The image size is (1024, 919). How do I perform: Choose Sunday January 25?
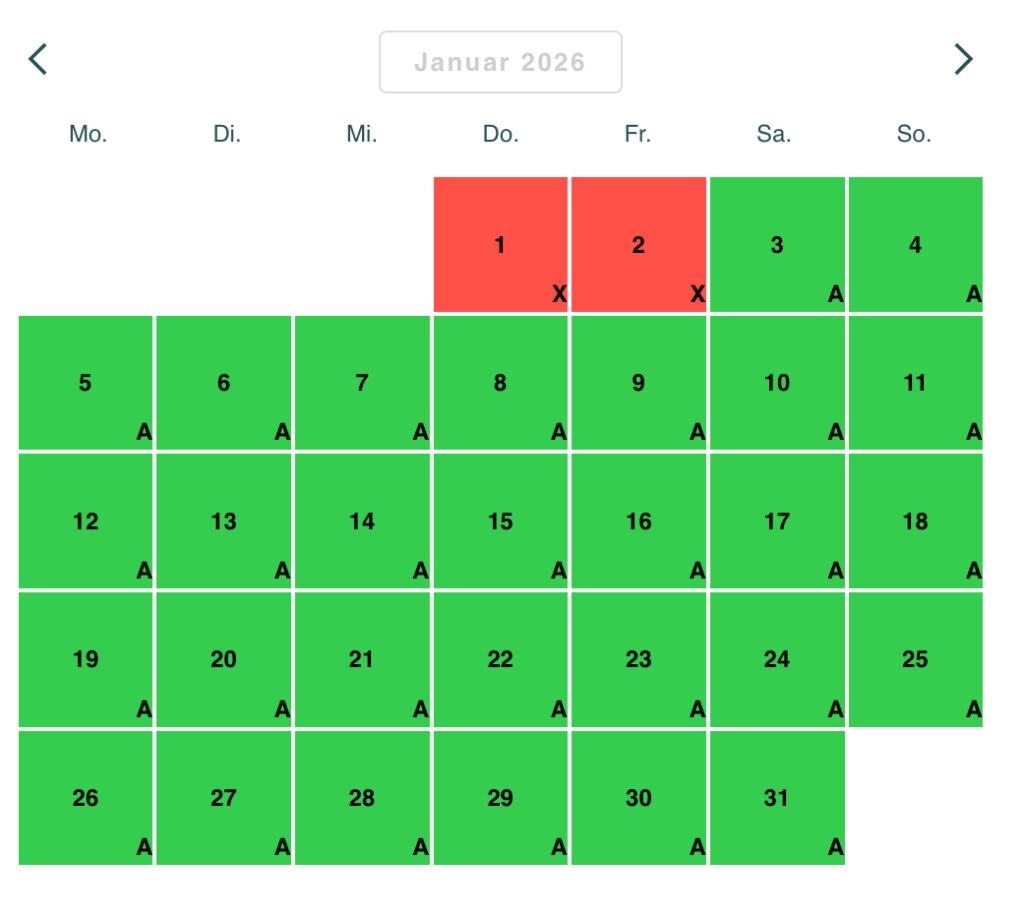915,659
